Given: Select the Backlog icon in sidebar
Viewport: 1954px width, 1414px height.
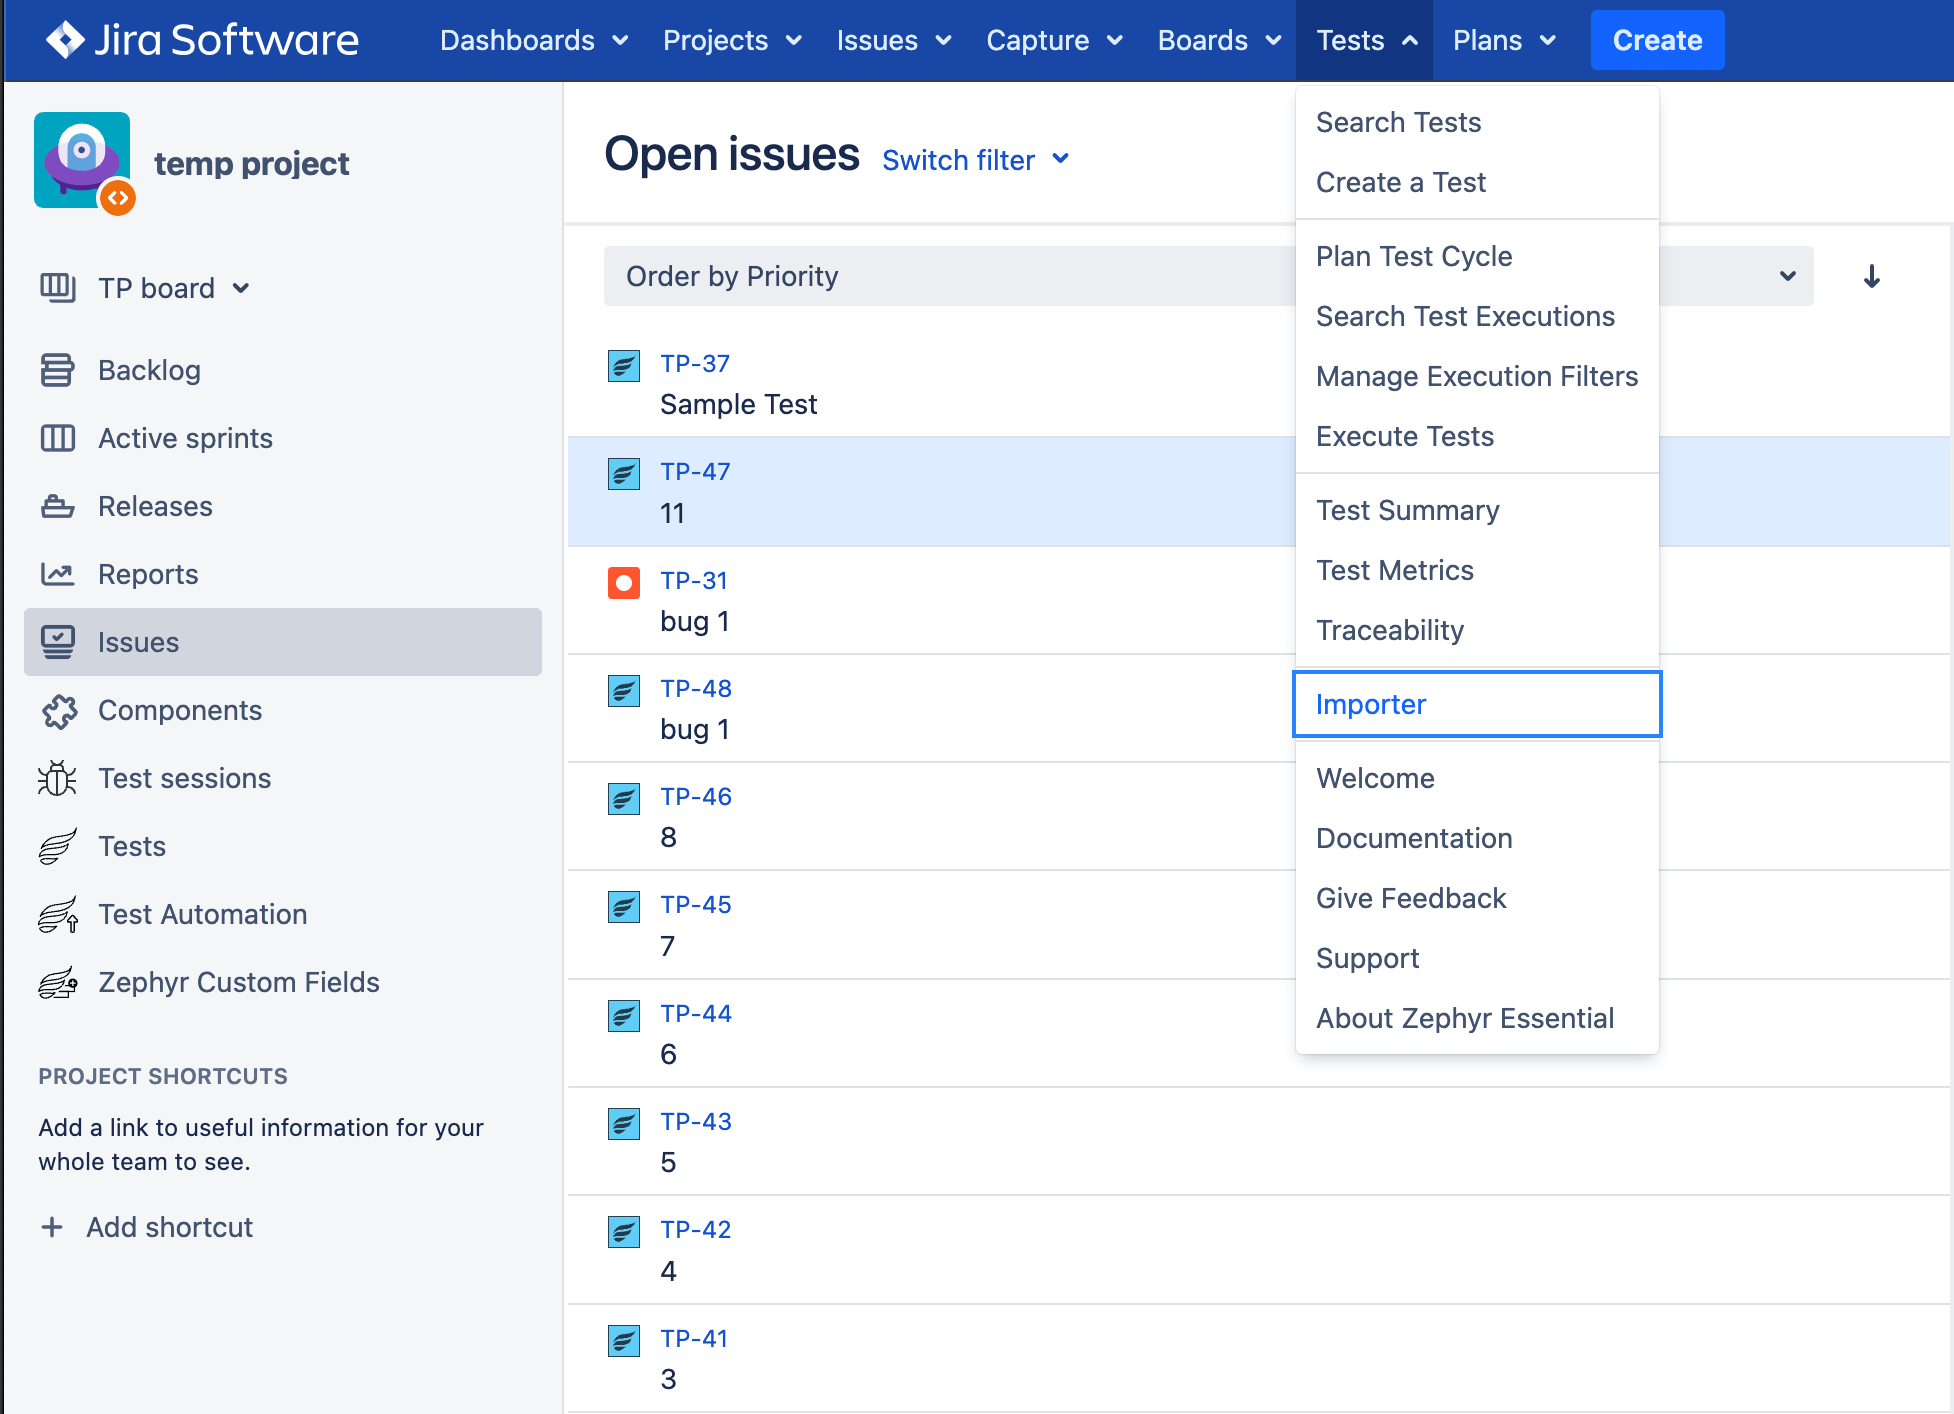Looking at the screenshot, I should click(x=57, y=370).
